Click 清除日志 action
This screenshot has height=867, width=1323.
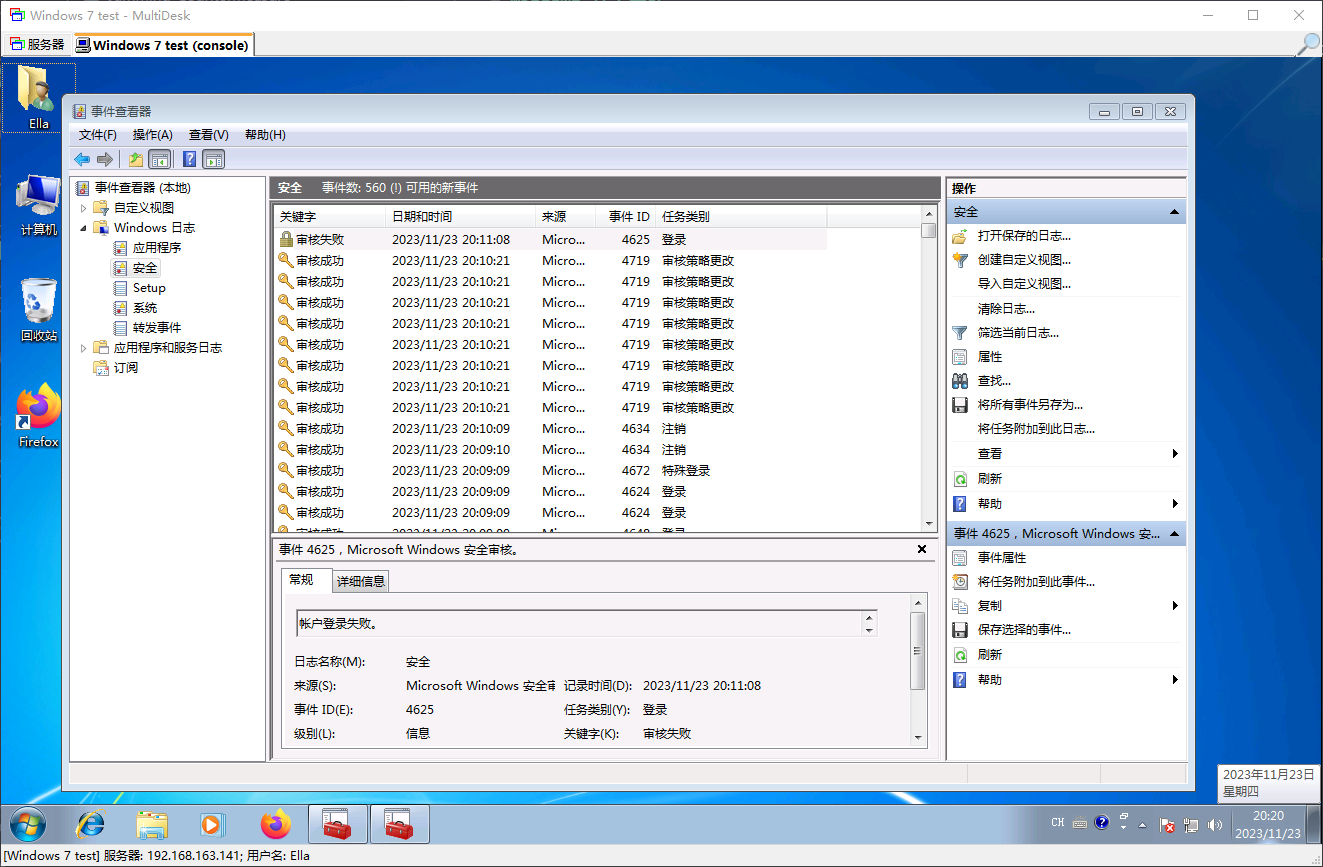point(1006,309)
